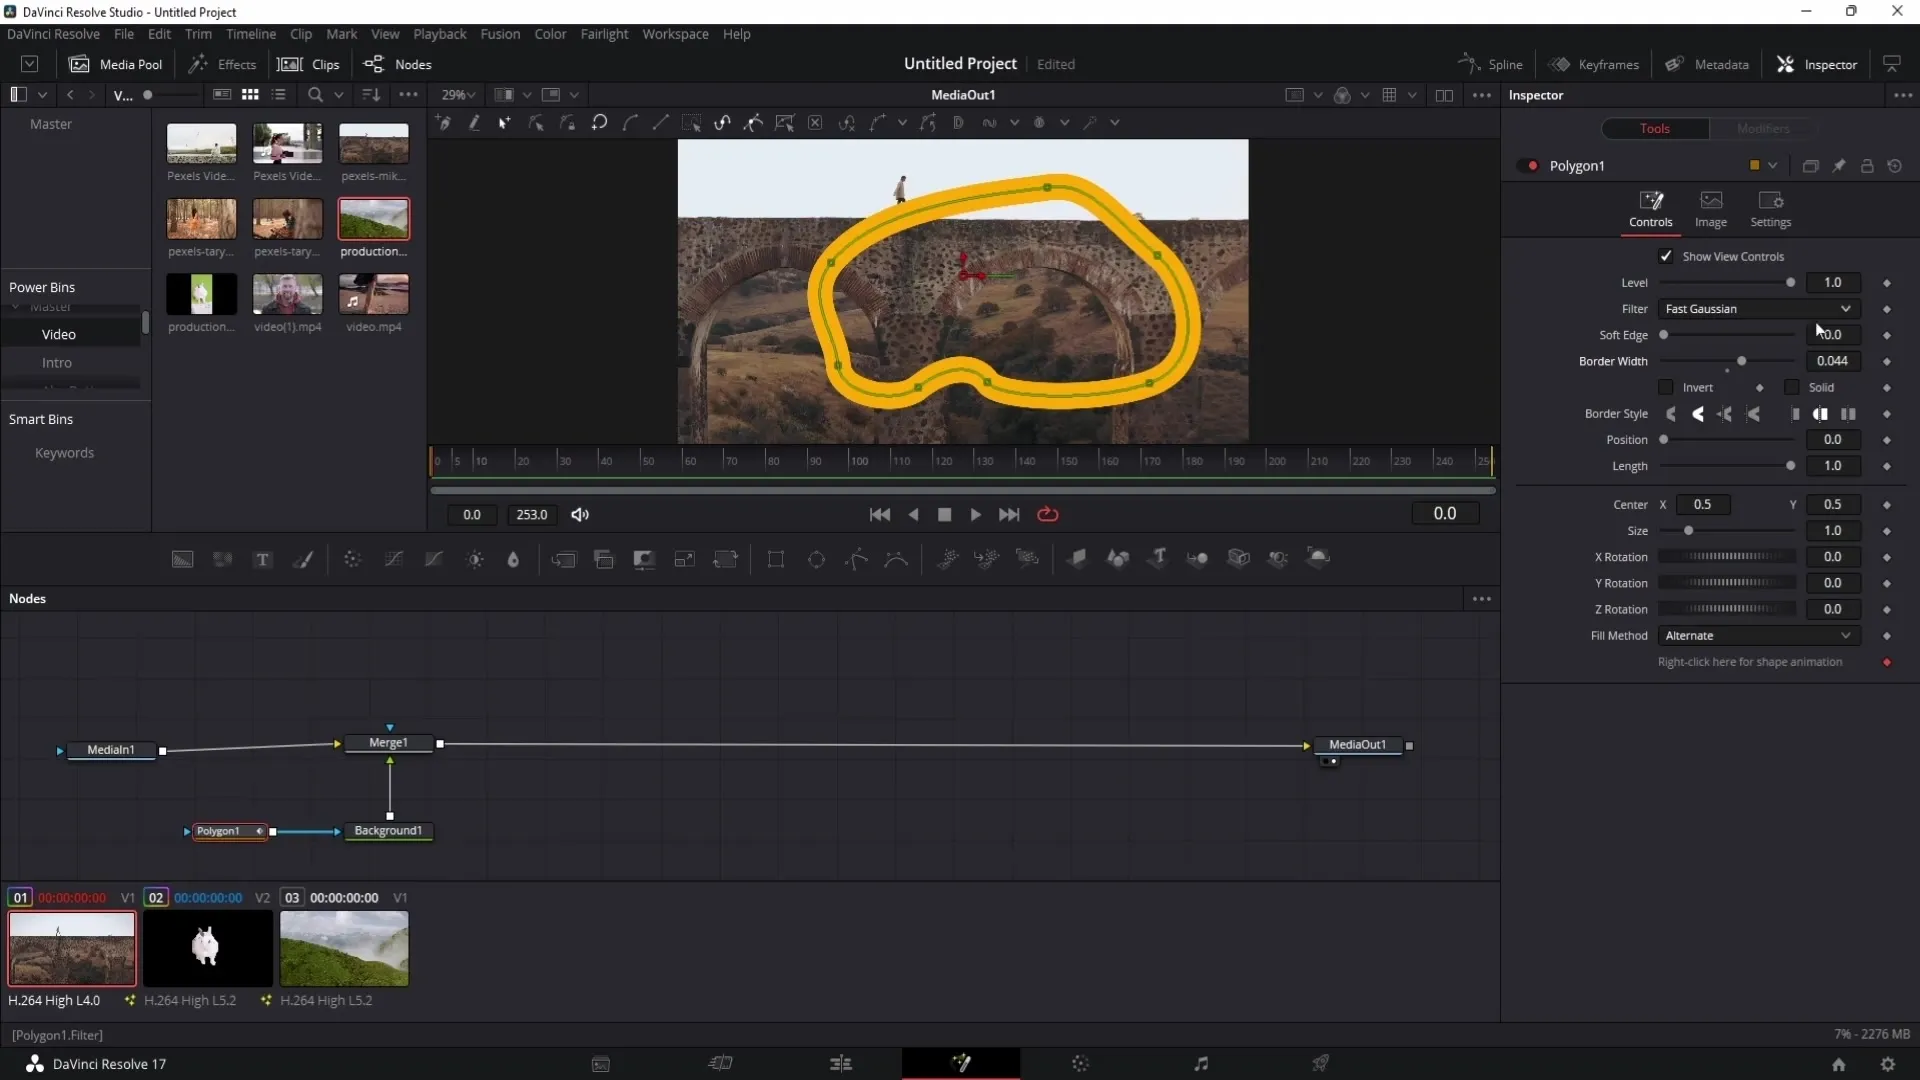Add a Paint tool from toolbar

pos(303,559)
